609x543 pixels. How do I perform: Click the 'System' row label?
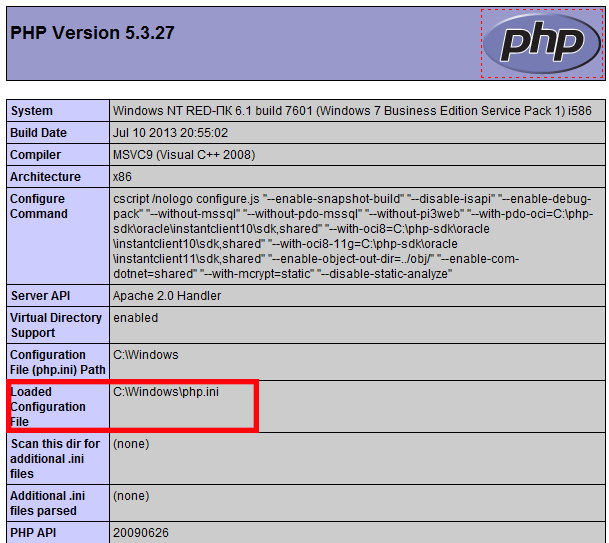click(31, 111)
